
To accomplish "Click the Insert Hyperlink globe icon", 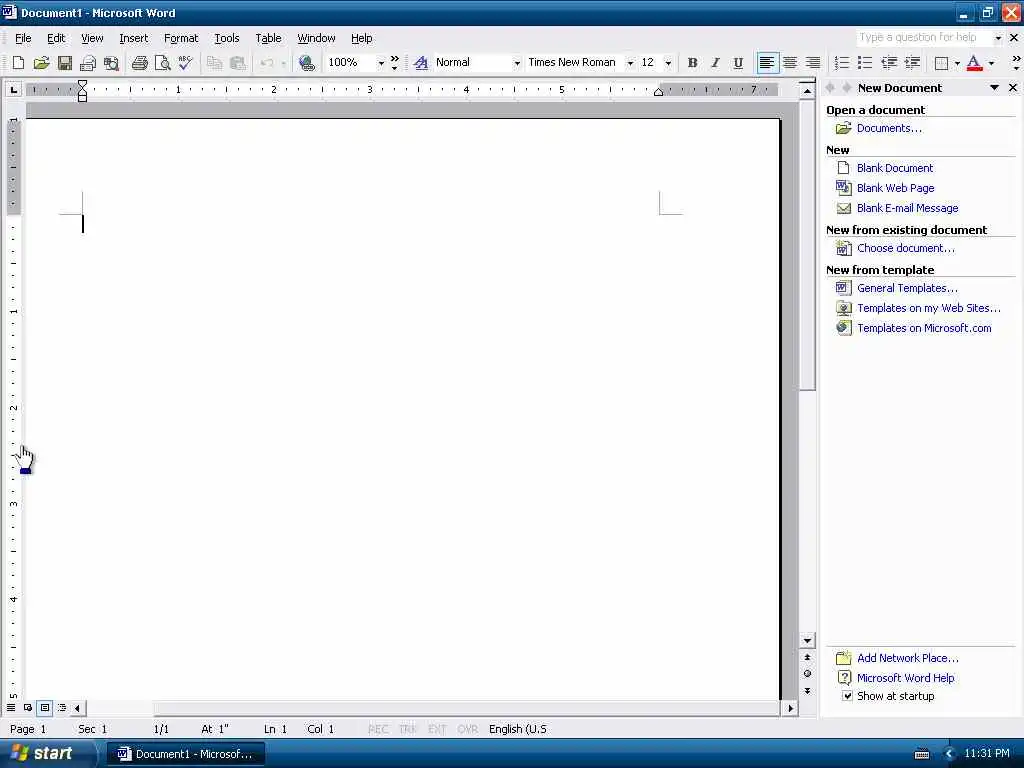I will pyautogui.click(x=306, y=63).
